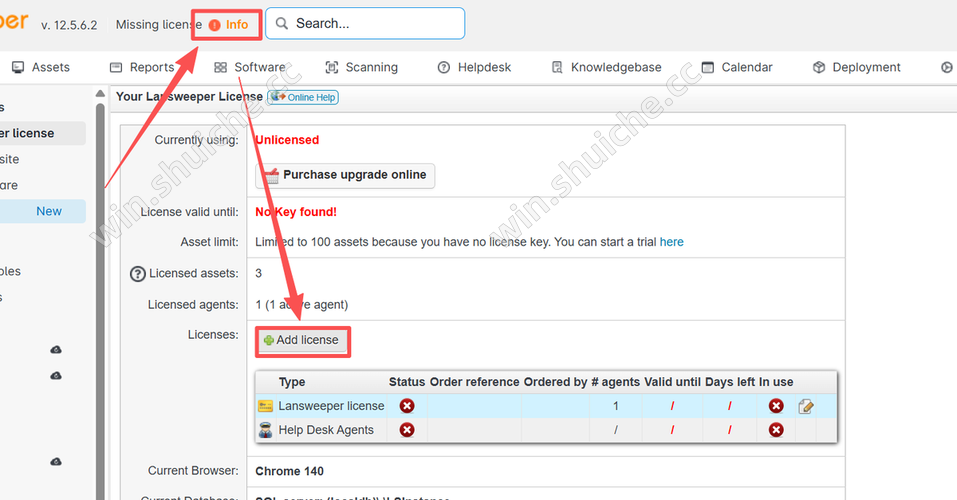
Task: Click the Help Desk Agents person icon
Action: [x=265, y=430]
